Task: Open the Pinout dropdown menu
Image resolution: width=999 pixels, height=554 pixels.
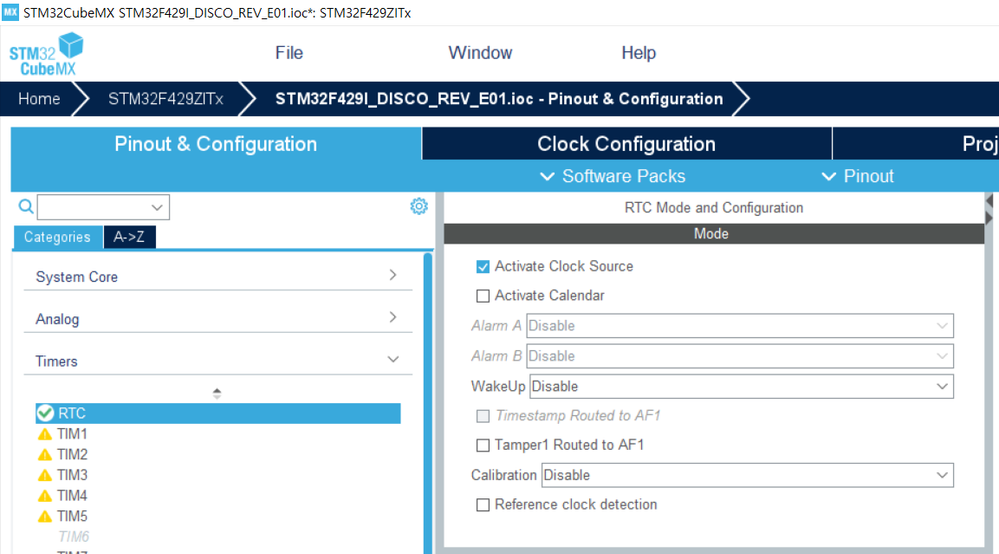Action: click(x=858, y=176)
